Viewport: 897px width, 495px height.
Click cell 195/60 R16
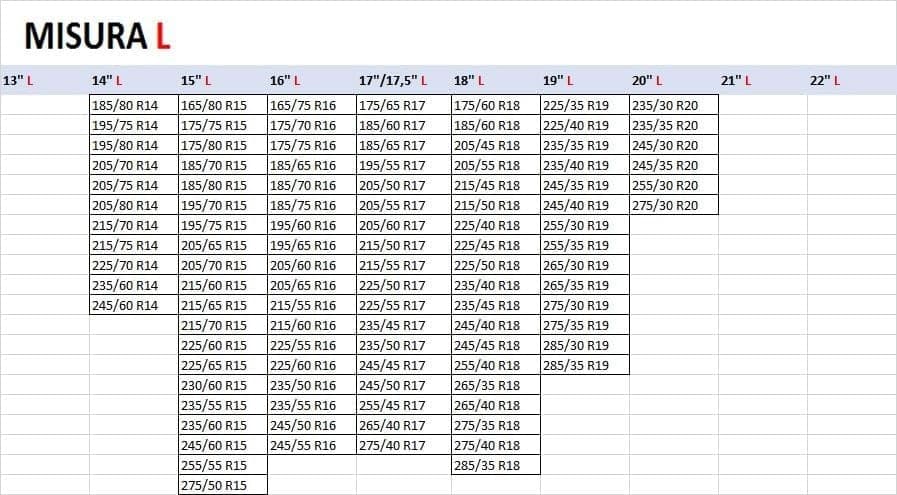coord(312,225)
